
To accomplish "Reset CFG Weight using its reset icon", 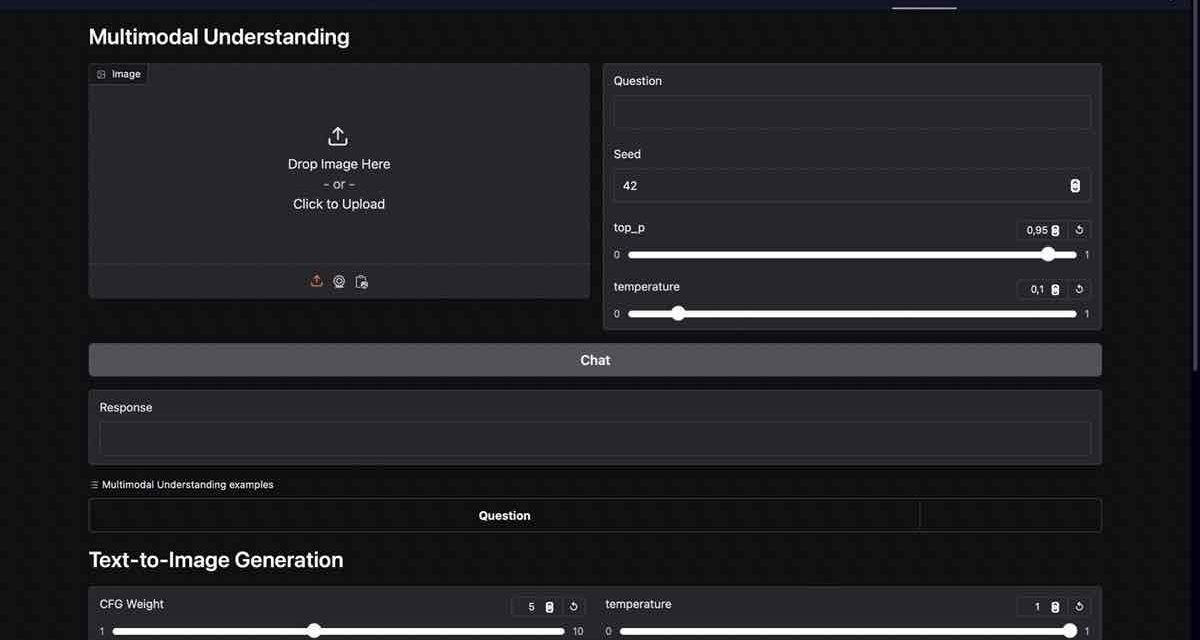I will click(x=573, y=606).
